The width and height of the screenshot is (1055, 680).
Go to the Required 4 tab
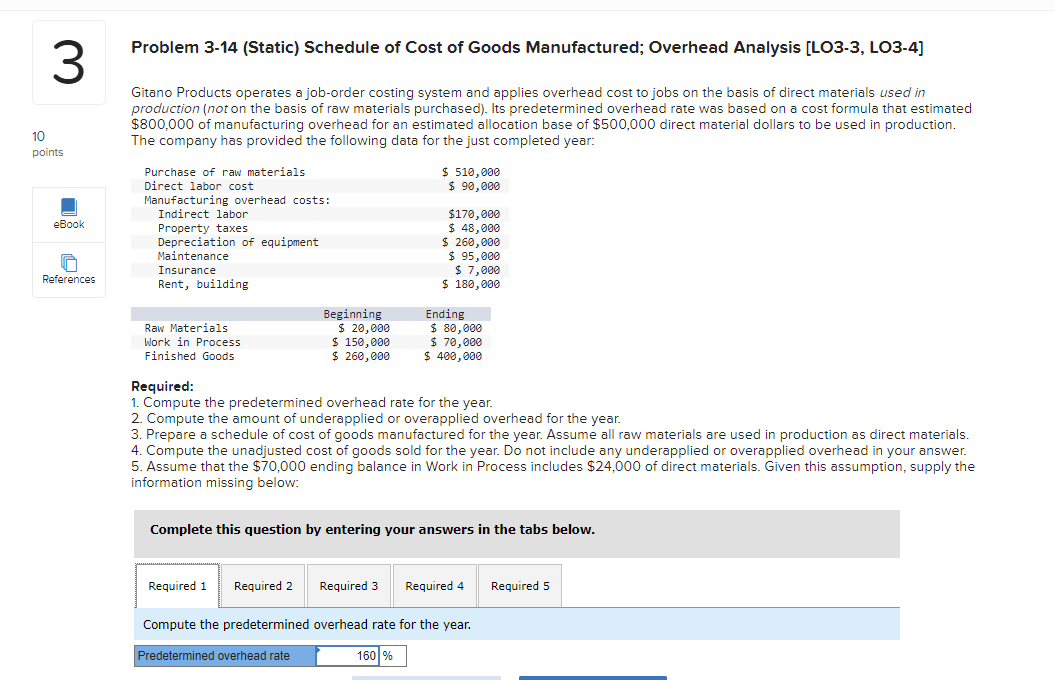[434, 585]
